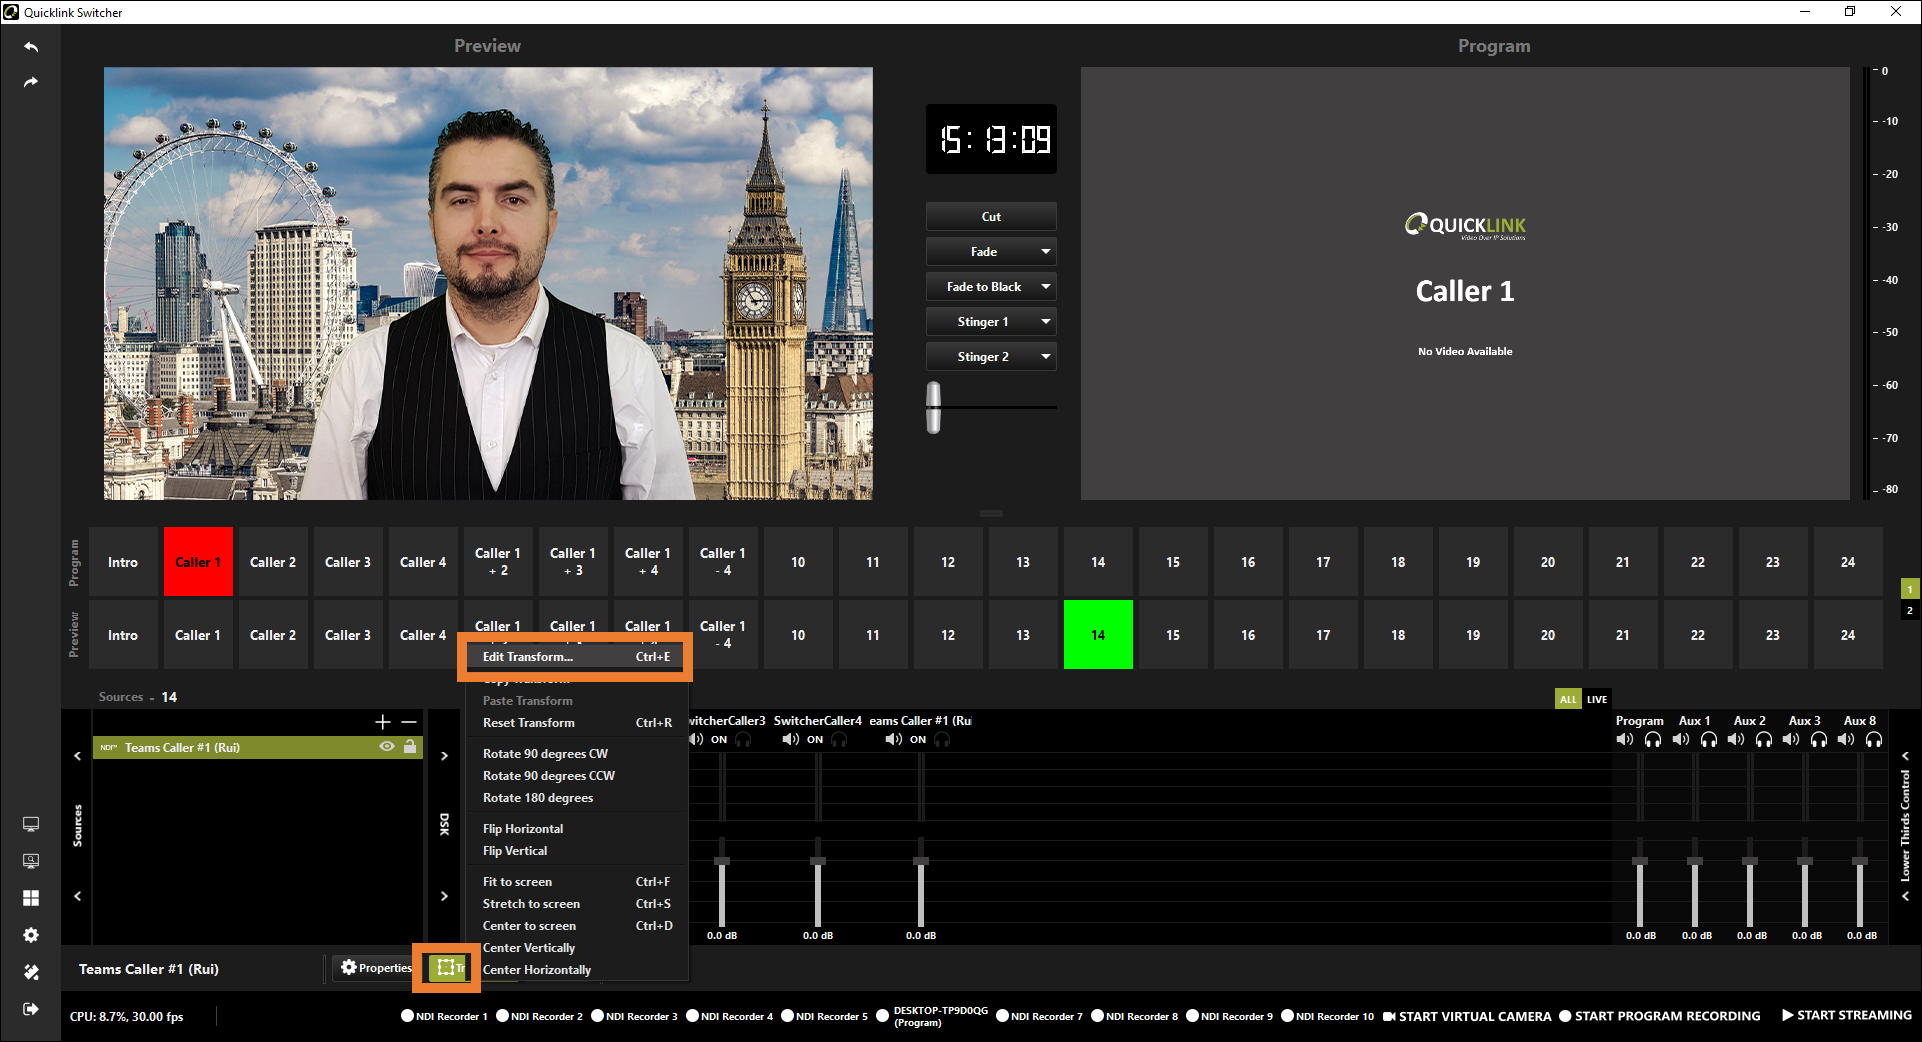The image size is (1922, 1042).
Task: Expand the Fade to Black dropdown arrow
Action: (1045, 287)
